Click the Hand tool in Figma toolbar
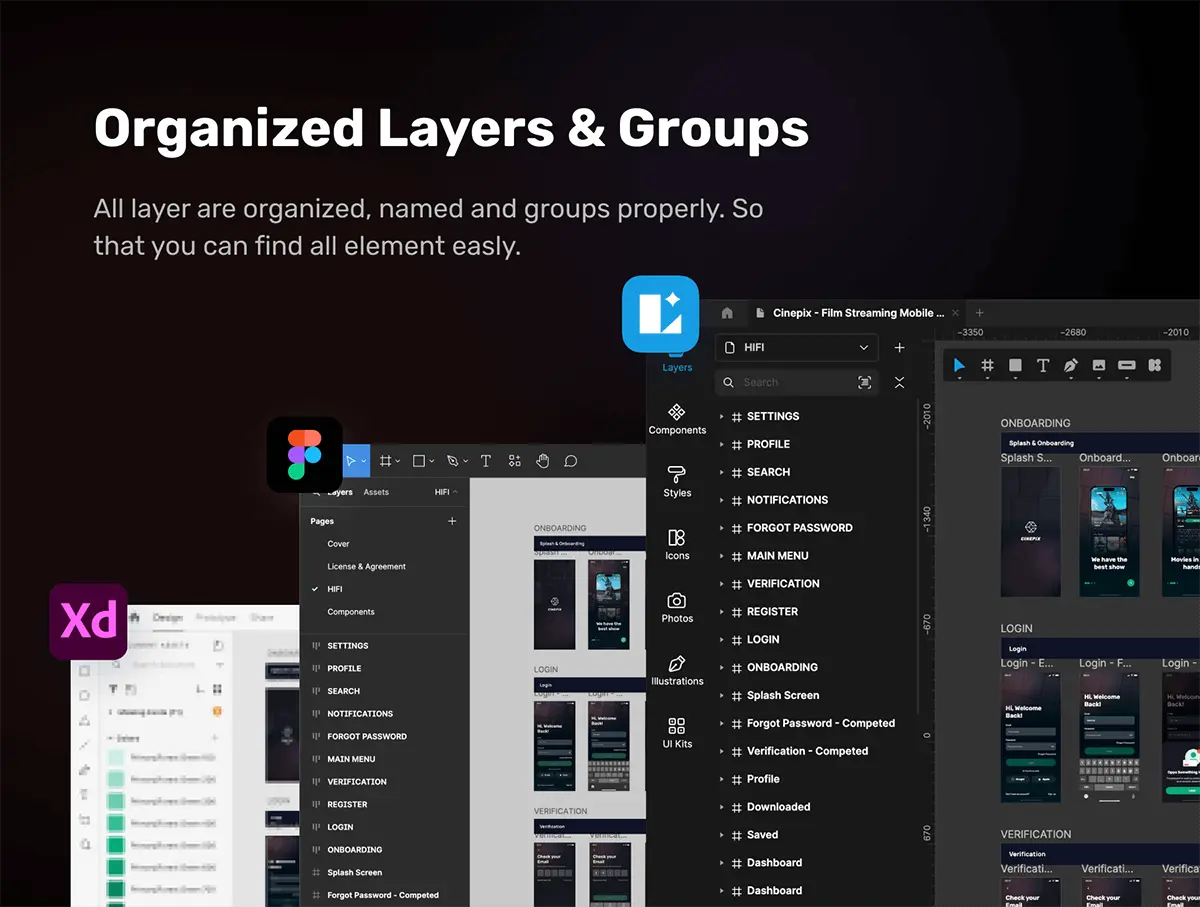 coord(542,461)
